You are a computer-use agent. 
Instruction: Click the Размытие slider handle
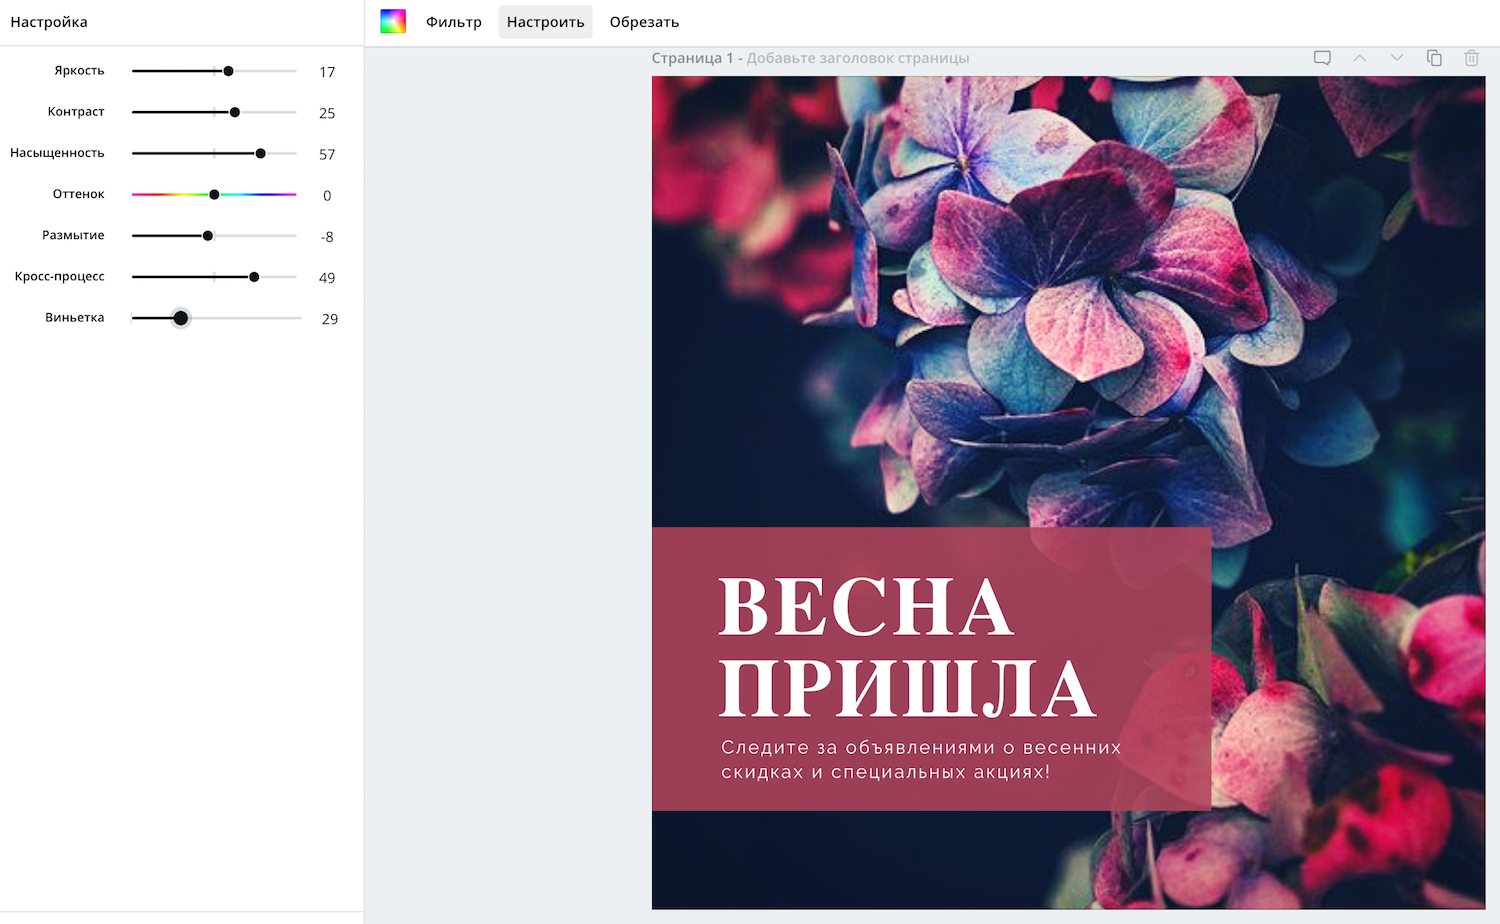click(208, 236)
